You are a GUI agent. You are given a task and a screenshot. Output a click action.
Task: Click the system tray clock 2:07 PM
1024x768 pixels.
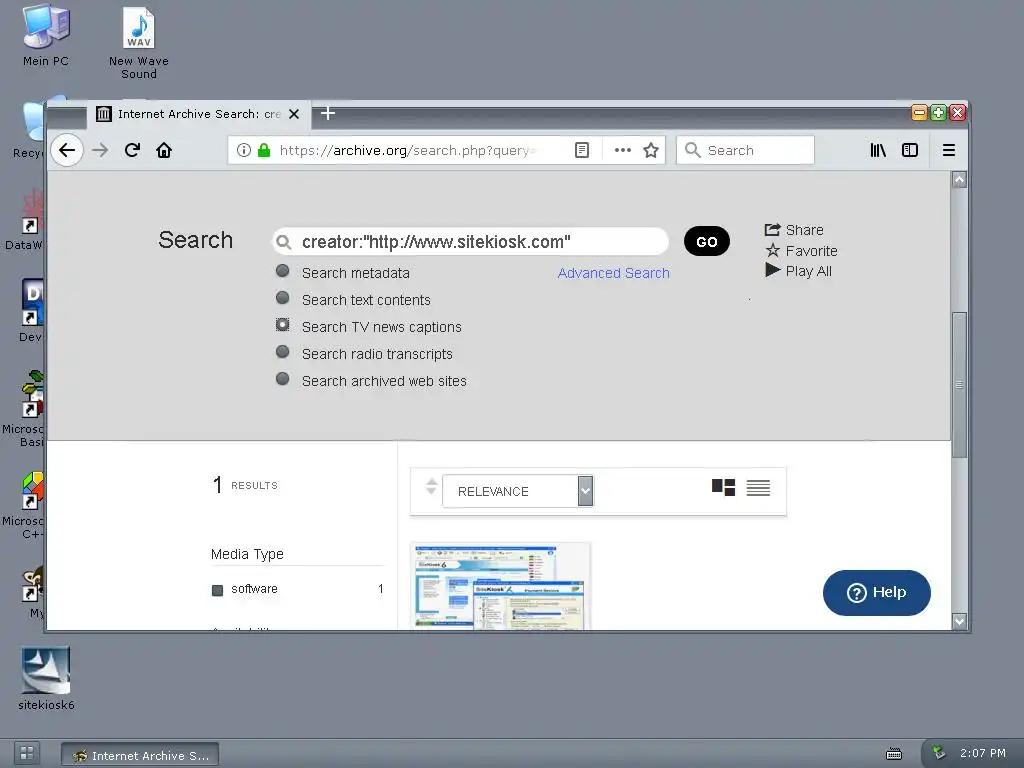click(x=982, y=753)
